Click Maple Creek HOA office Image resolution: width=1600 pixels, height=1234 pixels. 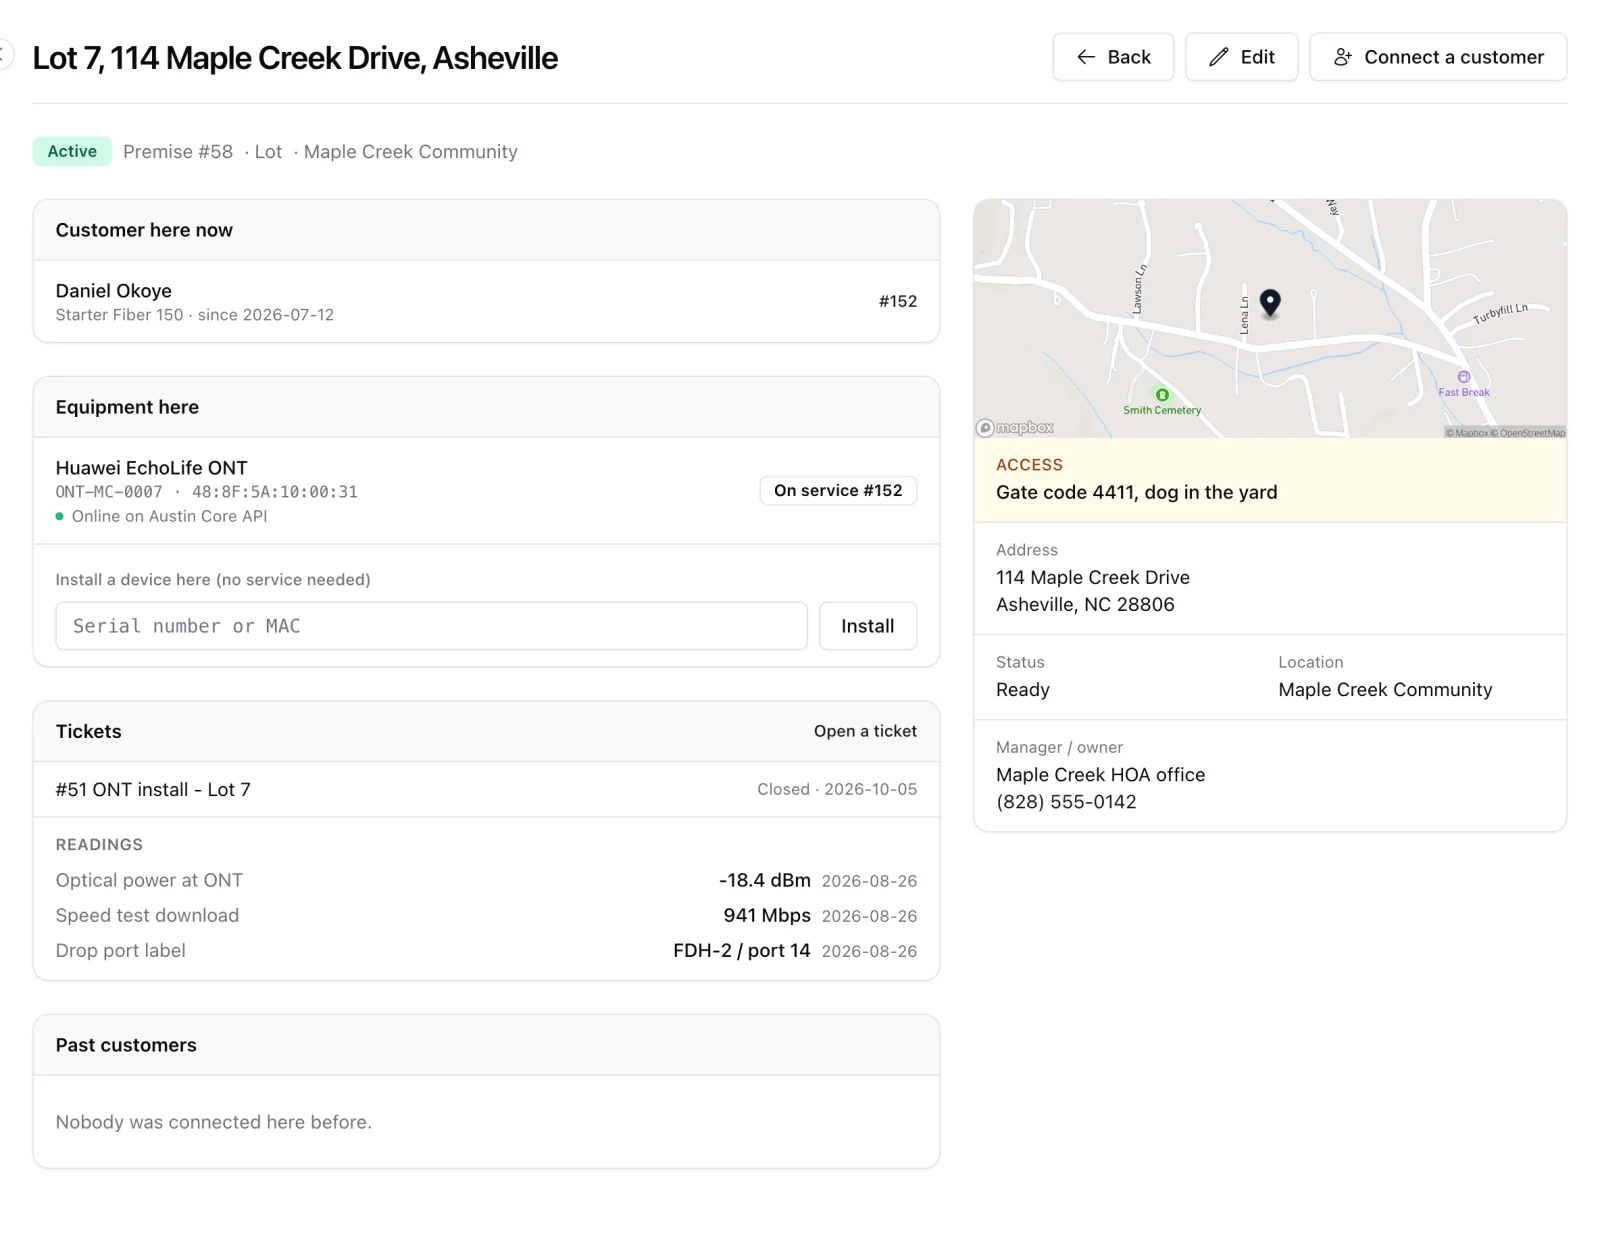1100,774
